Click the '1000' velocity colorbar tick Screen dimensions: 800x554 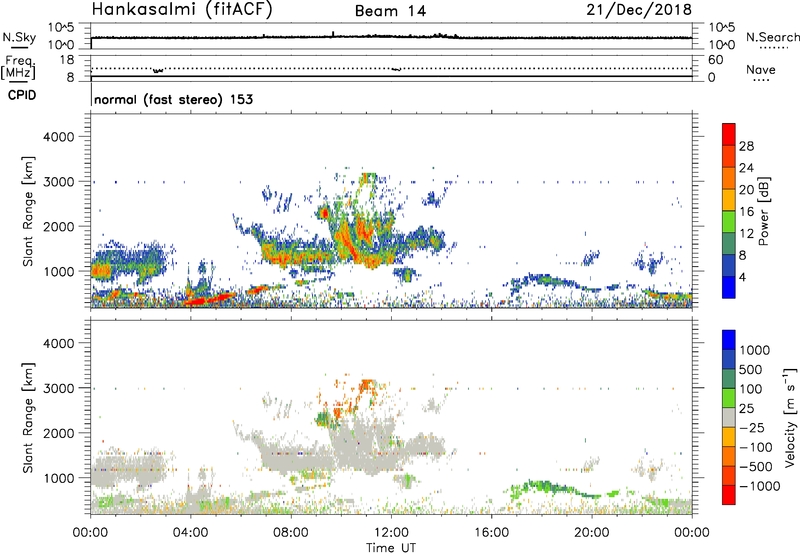(x=755, y=350)
